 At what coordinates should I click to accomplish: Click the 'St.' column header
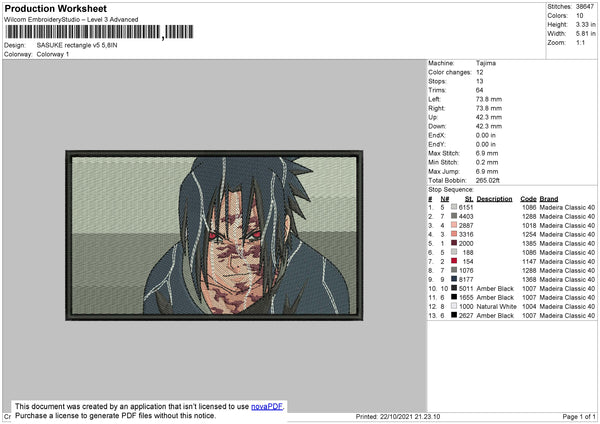point(469,199)
